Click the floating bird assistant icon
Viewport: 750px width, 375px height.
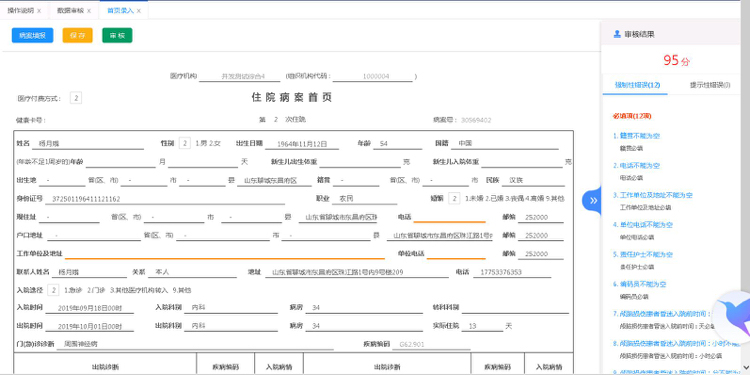pyautogui.click(x=734, y=316)
